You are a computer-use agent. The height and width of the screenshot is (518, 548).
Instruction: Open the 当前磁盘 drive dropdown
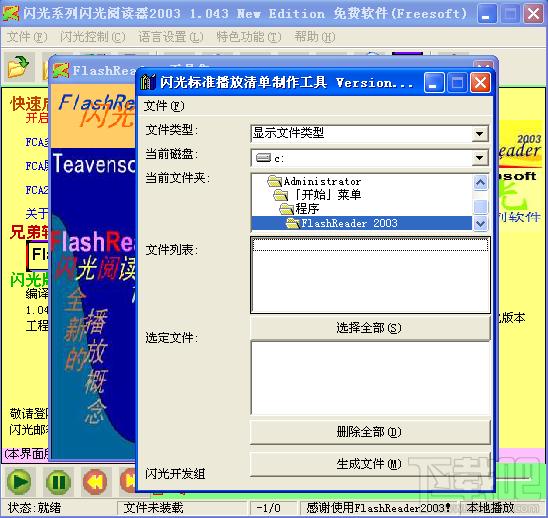480,158
